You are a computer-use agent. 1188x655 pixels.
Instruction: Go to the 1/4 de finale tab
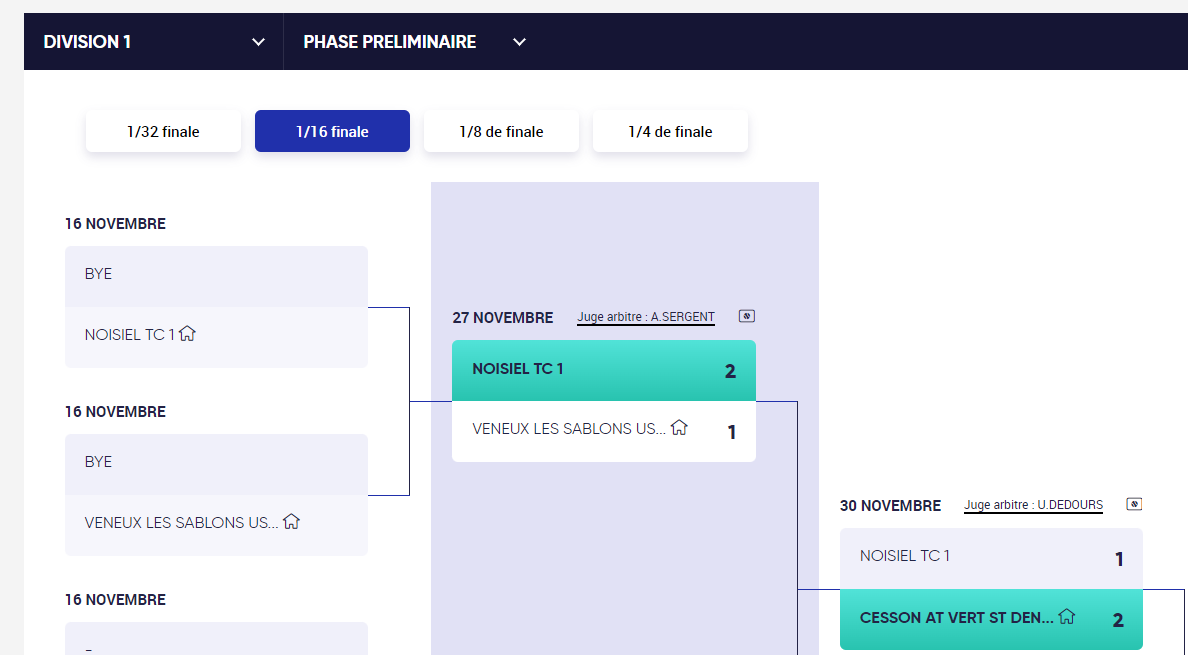pos(671,131)
